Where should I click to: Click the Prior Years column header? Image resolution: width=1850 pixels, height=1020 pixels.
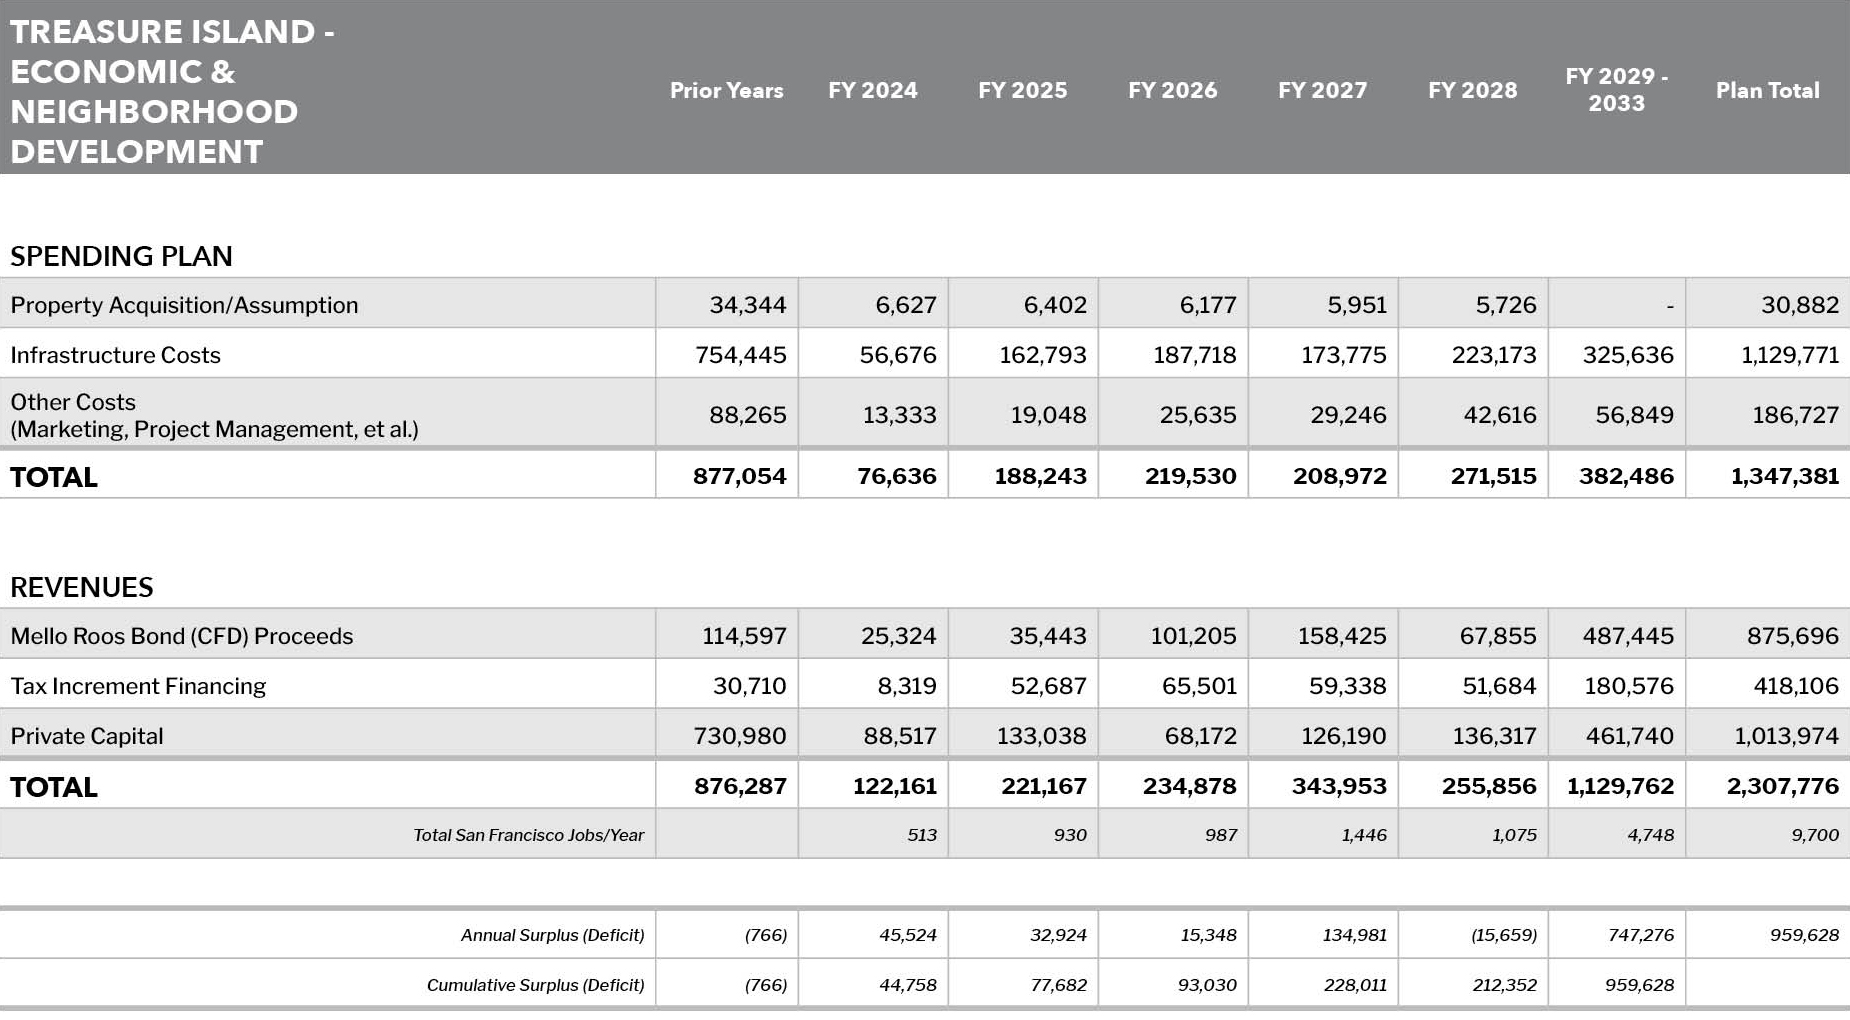coord(726,90)
